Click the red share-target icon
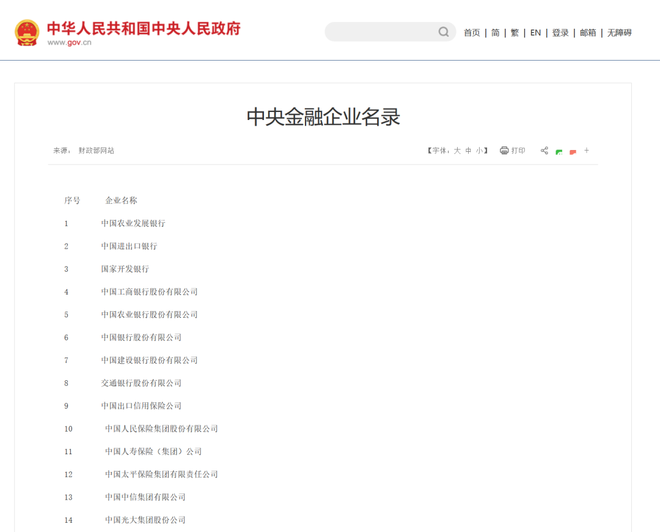The height and width of the screenshot is (532, 660). click(x=573, y=152)
